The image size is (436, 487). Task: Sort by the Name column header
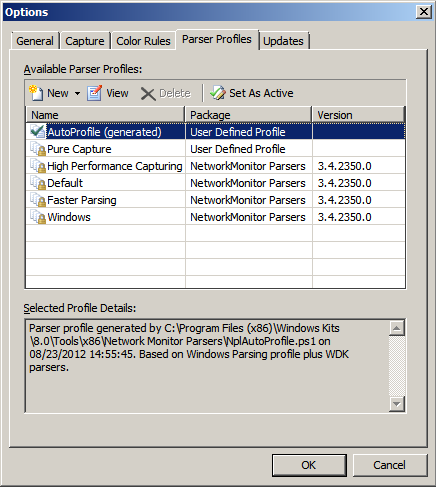click(x=105, y=115)
